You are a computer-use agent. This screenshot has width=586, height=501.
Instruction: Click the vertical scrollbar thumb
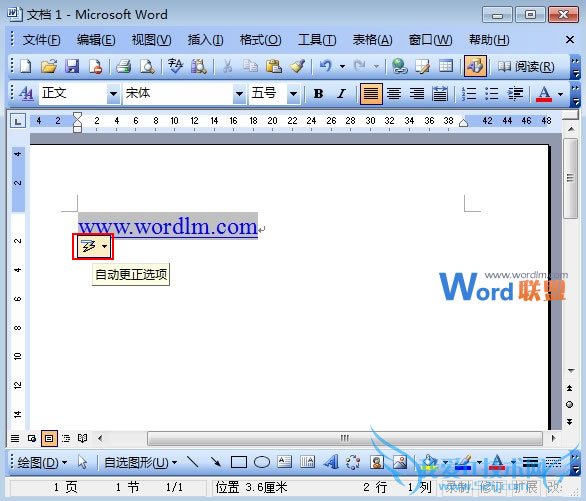click(x=570, y=178)
